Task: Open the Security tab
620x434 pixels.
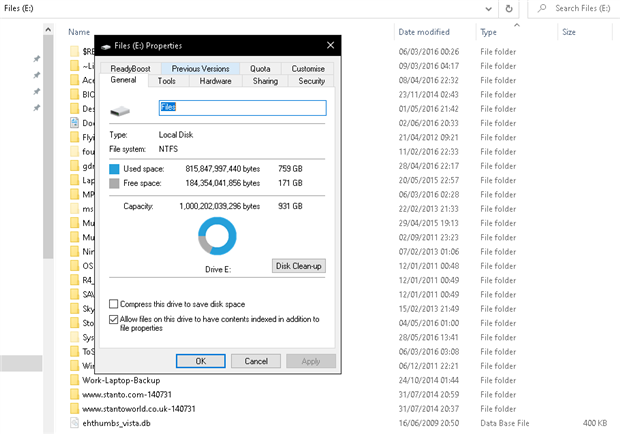Action: click(x=311, y=81)
